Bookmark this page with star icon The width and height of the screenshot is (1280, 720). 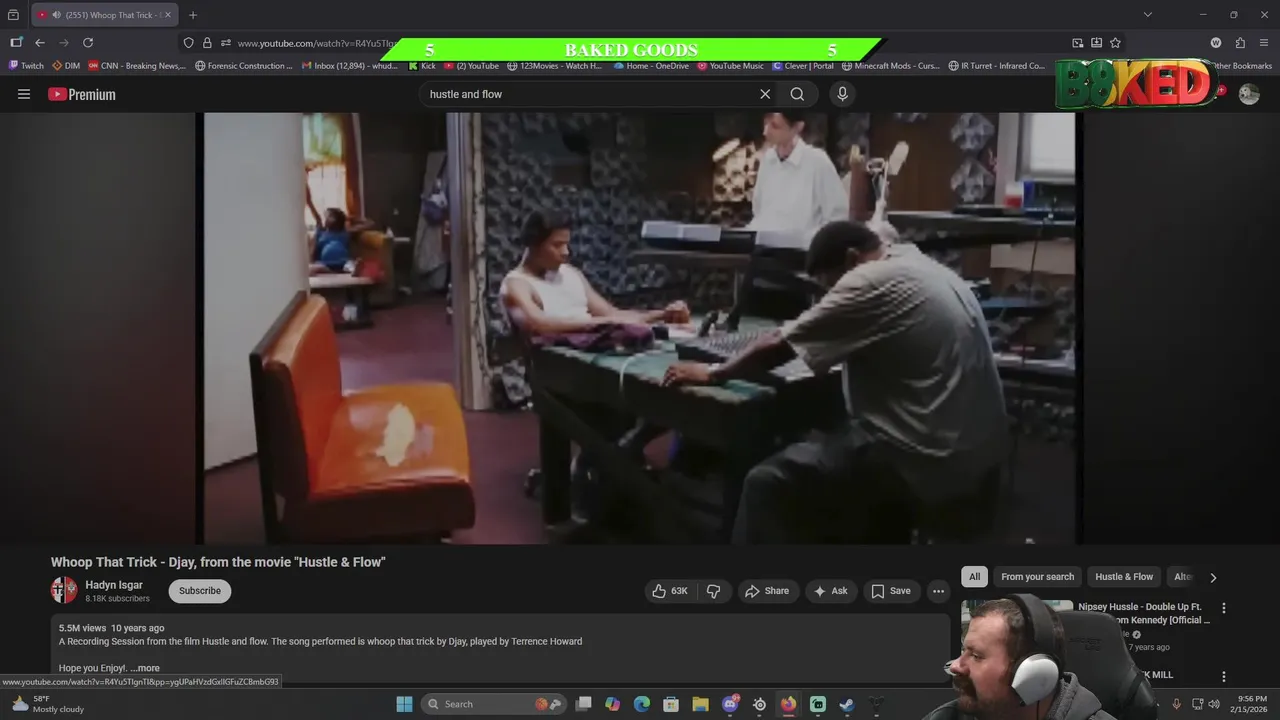point(1115,43)
